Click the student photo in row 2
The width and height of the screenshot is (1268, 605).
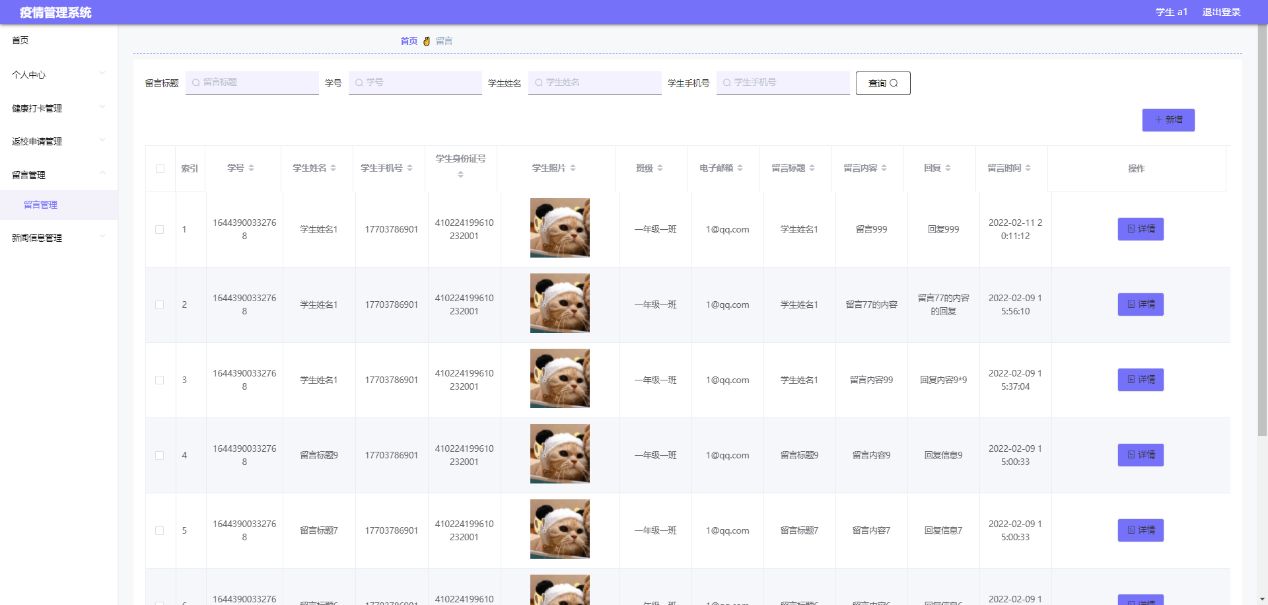click(x=560, y=303)
